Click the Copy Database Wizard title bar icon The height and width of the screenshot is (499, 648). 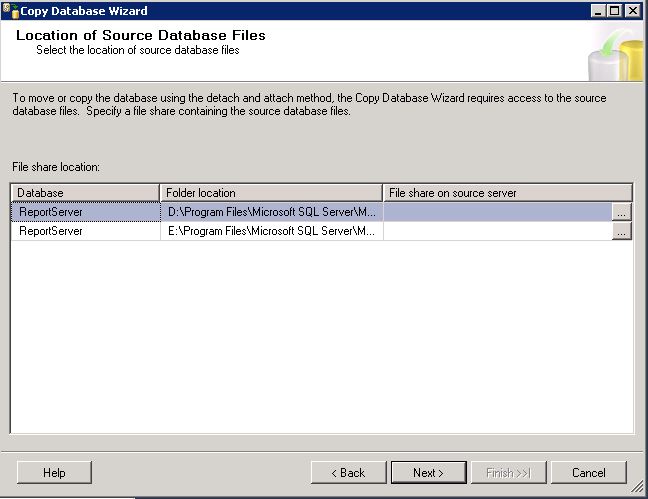click(x=11, y=10)
